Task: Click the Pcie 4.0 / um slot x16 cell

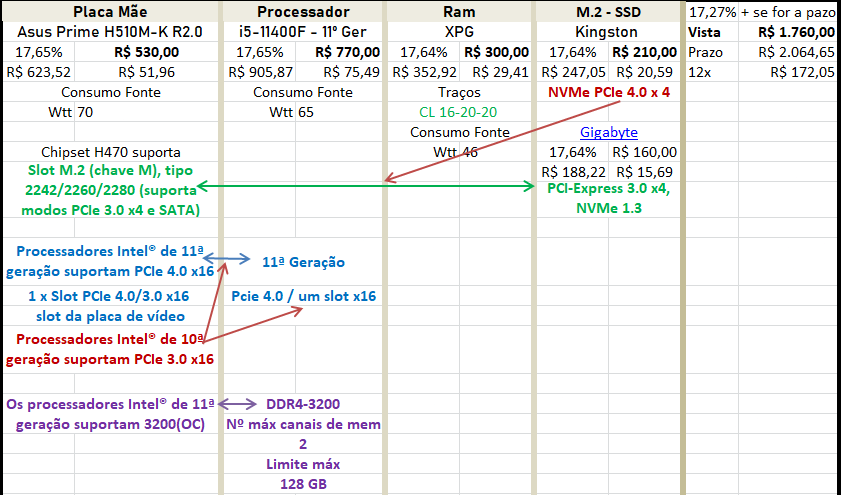Action: [x=303, y=296]
